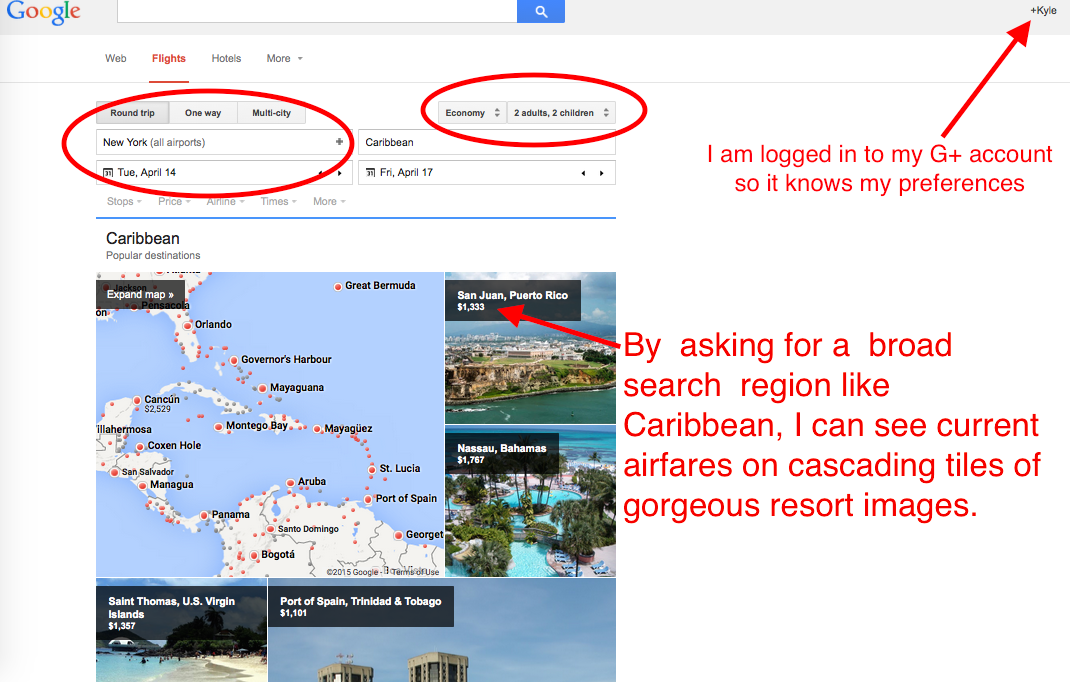Open the Economy cabin class dropdown
Image resolution: width=1070 pixels, height=682 pixels.
point(472,113)
